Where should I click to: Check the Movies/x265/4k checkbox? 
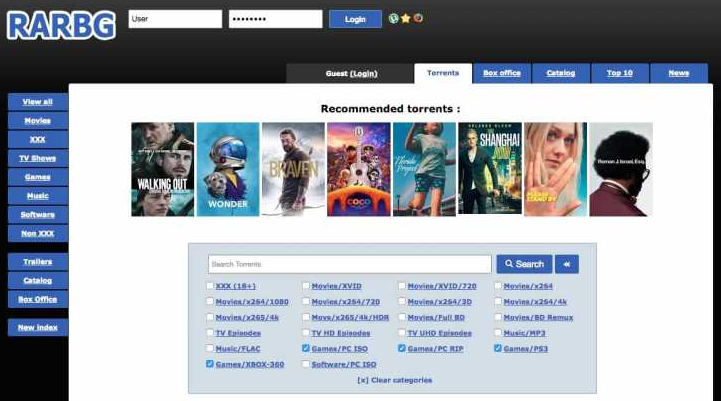pos(210,317)
